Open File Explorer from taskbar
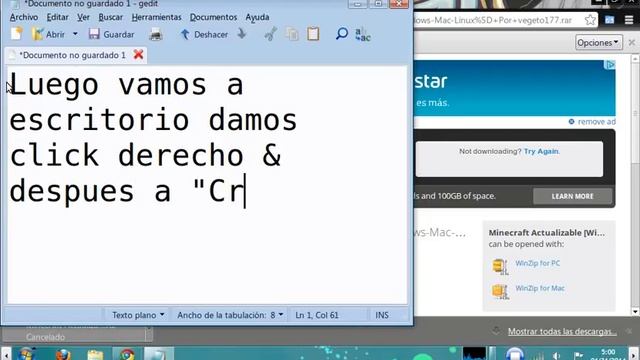This screenshot has height=360, width=640. (95, 354)
